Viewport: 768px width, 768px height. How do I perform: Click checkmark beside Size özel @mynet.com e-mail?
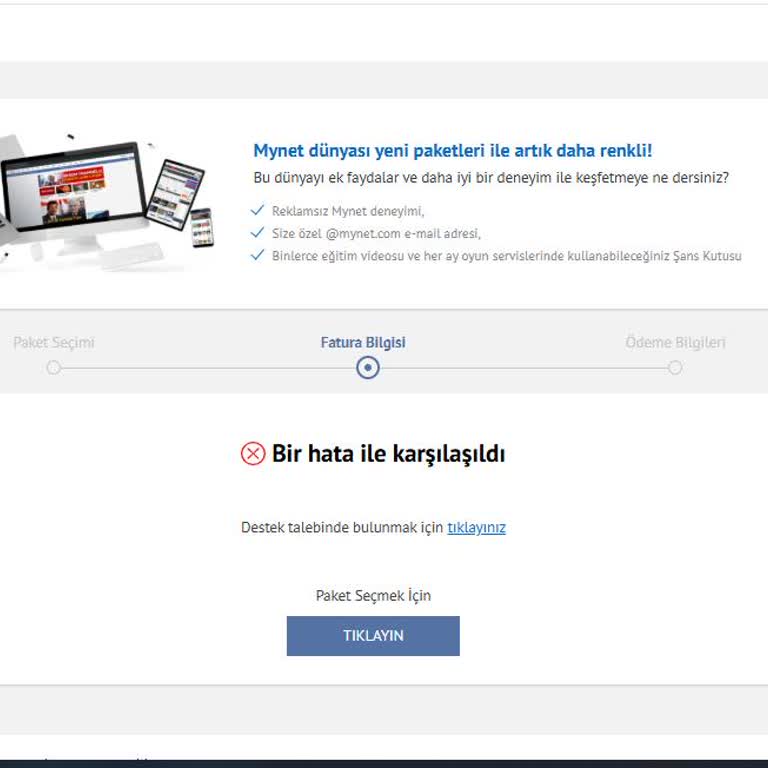coord(258,233)
